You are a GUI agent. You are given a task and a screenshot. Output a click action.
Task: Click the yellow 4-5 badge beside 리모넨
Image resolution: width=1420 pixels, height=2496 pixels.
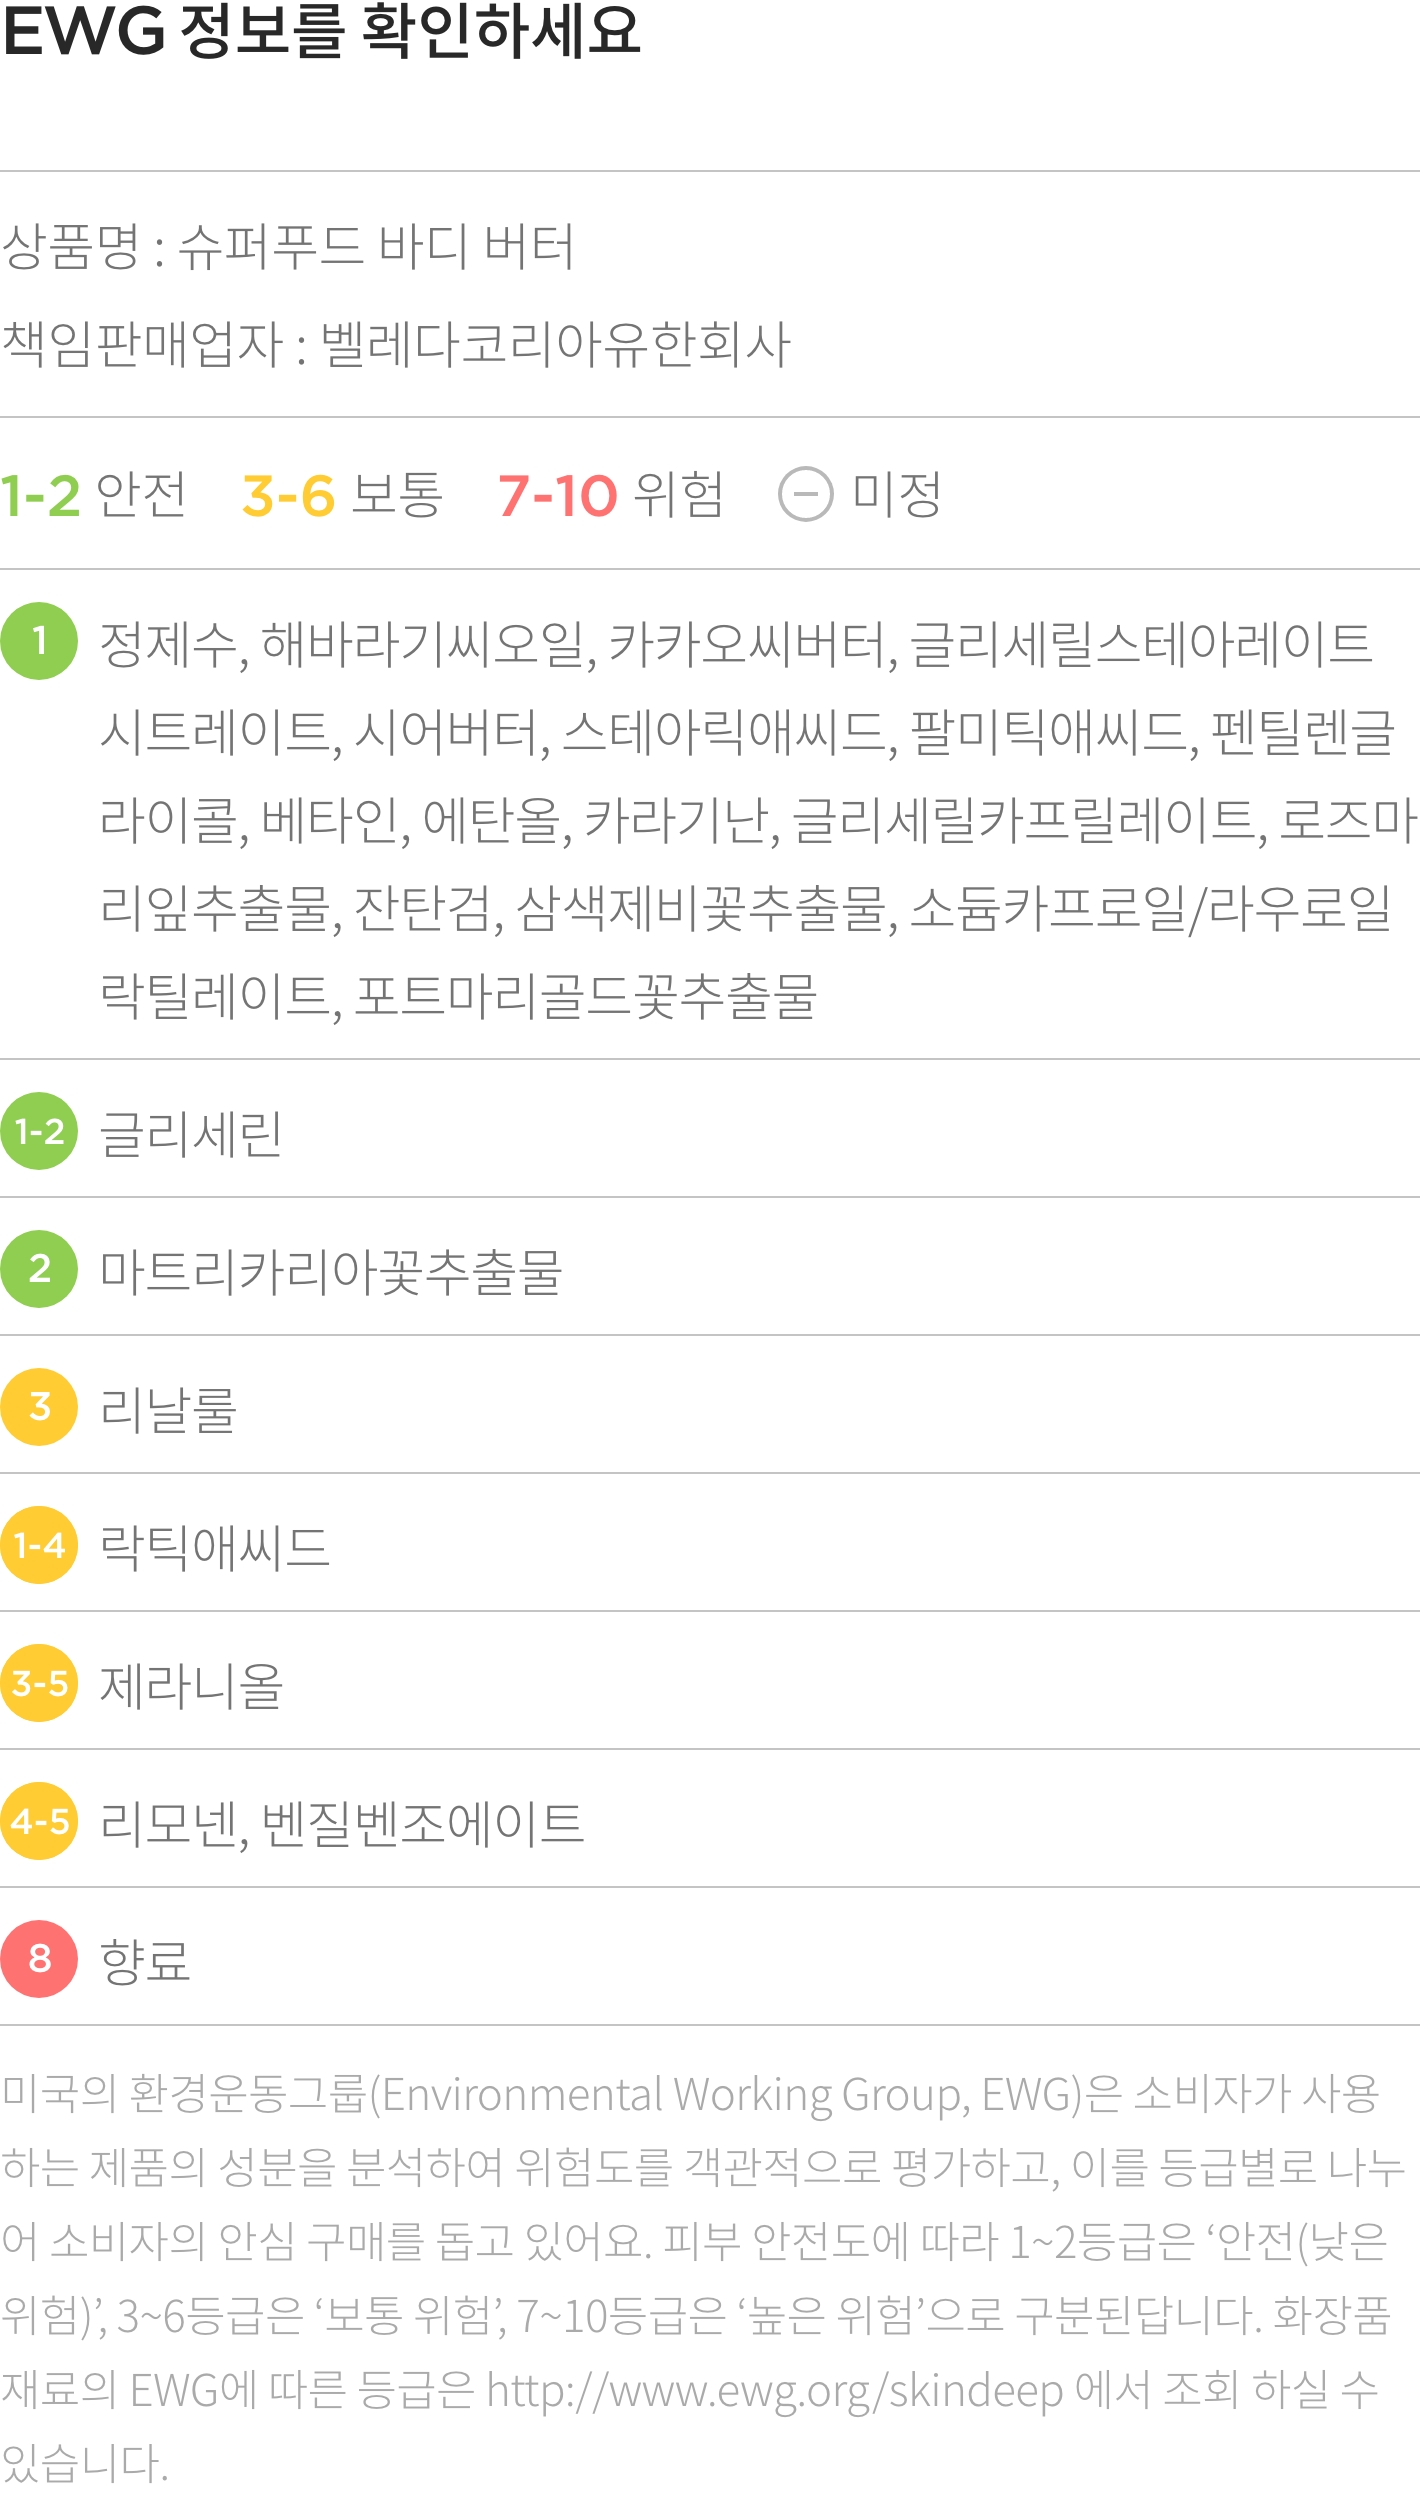pyautogui.click(x=39, y=1821)
